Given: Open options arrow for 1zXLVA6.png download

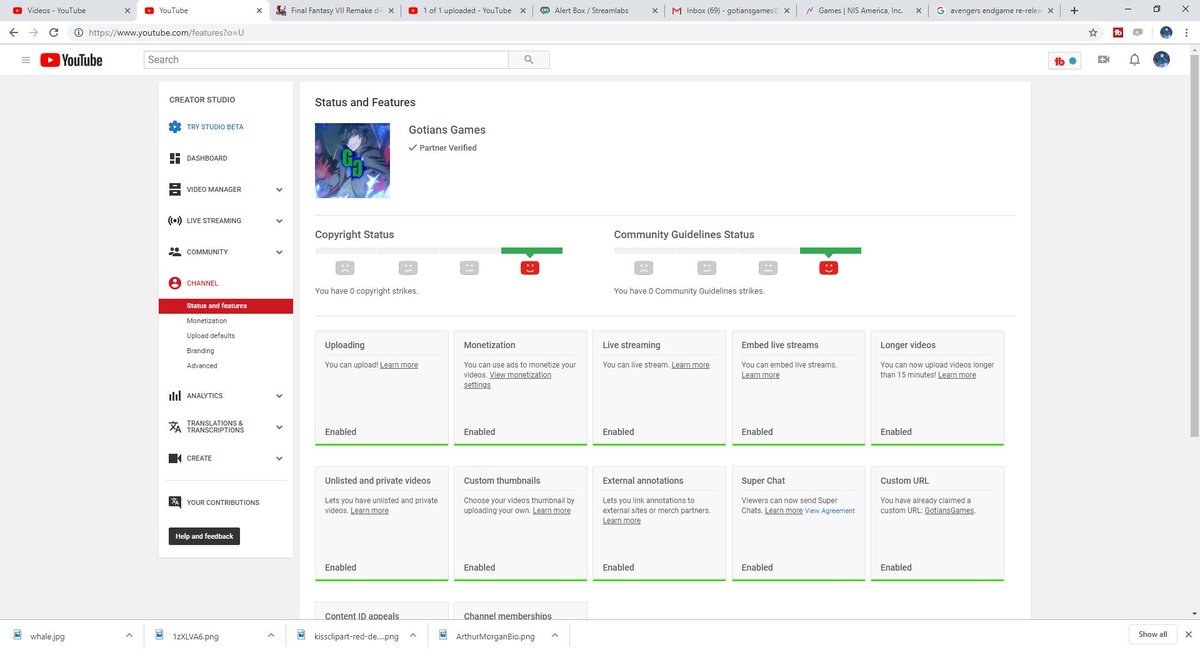Looking at the screenshot, I should point(271,635).
